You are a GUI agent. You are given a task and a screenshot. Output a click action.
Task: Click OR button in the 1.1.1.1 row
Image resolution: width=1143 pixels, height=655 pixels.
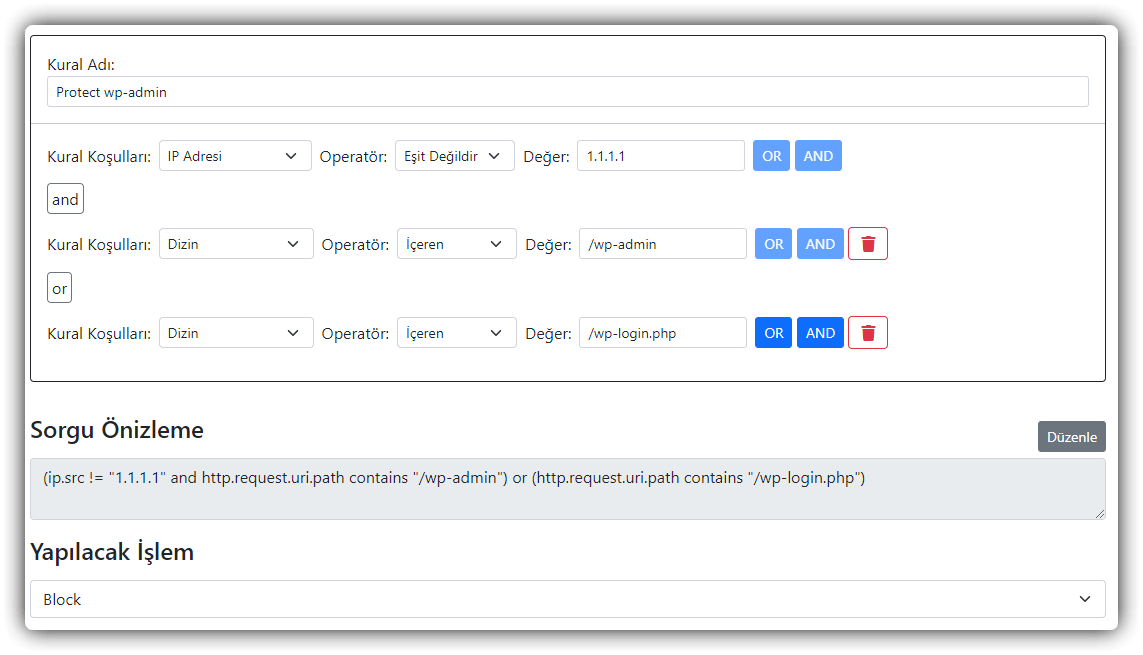[771, 156]
